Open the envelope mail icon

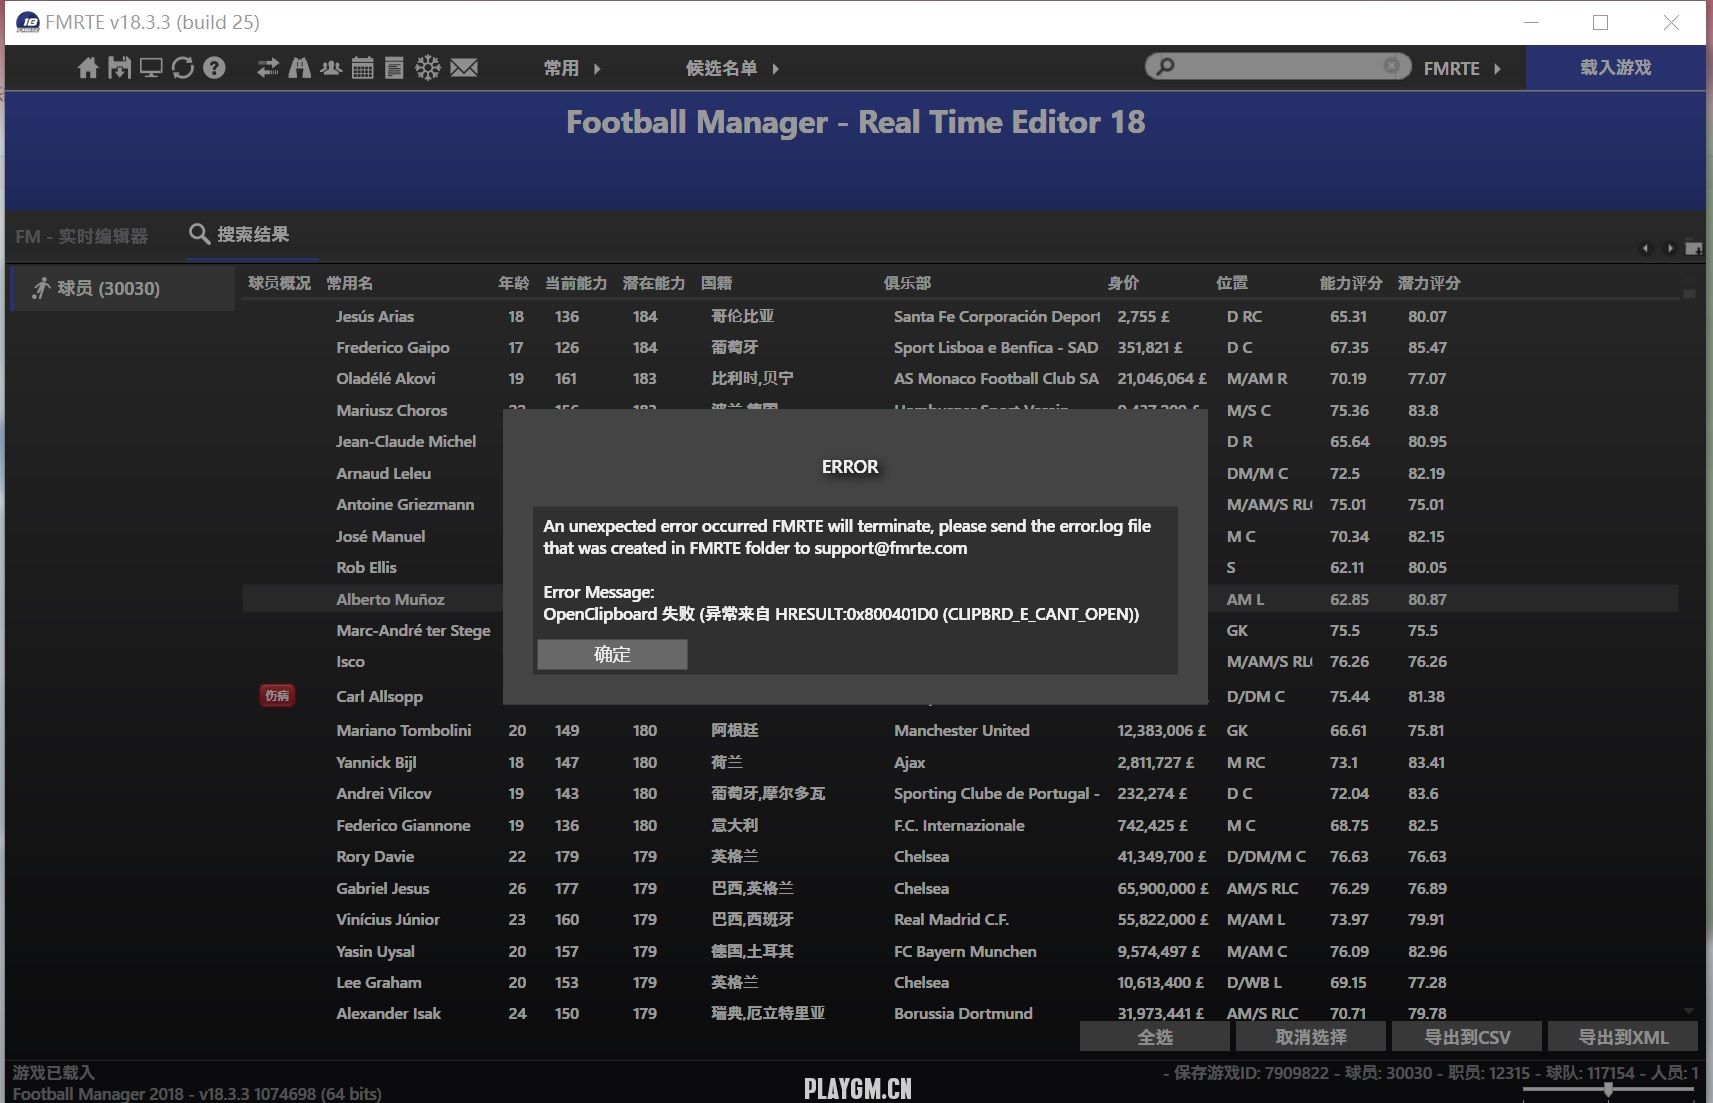pyautogui.click(x=464, y=68)
